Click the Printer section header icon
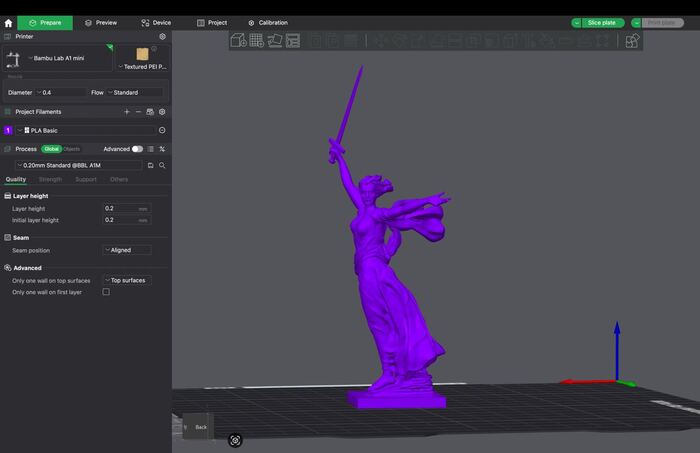 coord(8,37)
